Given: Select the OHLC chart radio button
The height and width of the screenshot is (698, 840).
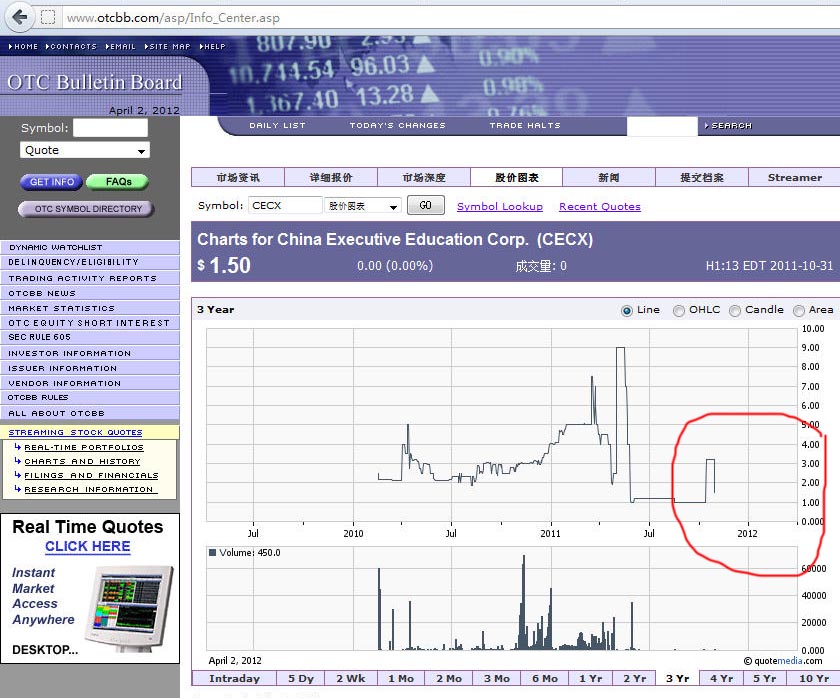Looking at the screenshot, I should (x=679, y=311).
